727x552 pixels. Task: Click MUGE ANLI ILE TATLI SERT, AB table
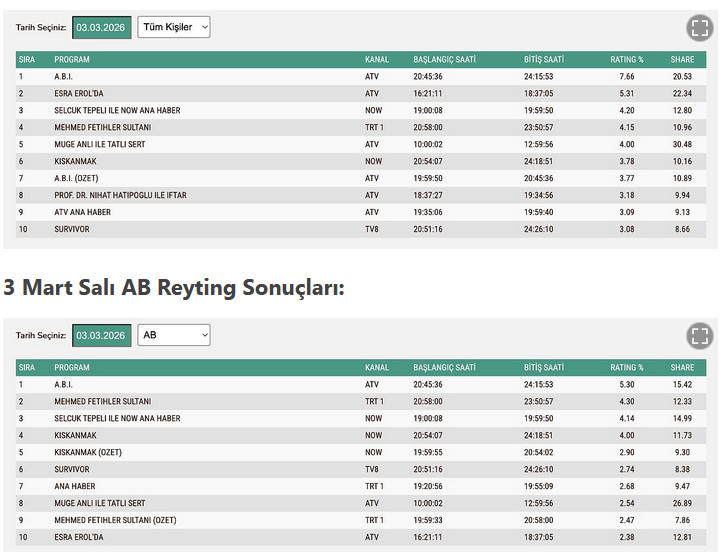coord(100,503)
